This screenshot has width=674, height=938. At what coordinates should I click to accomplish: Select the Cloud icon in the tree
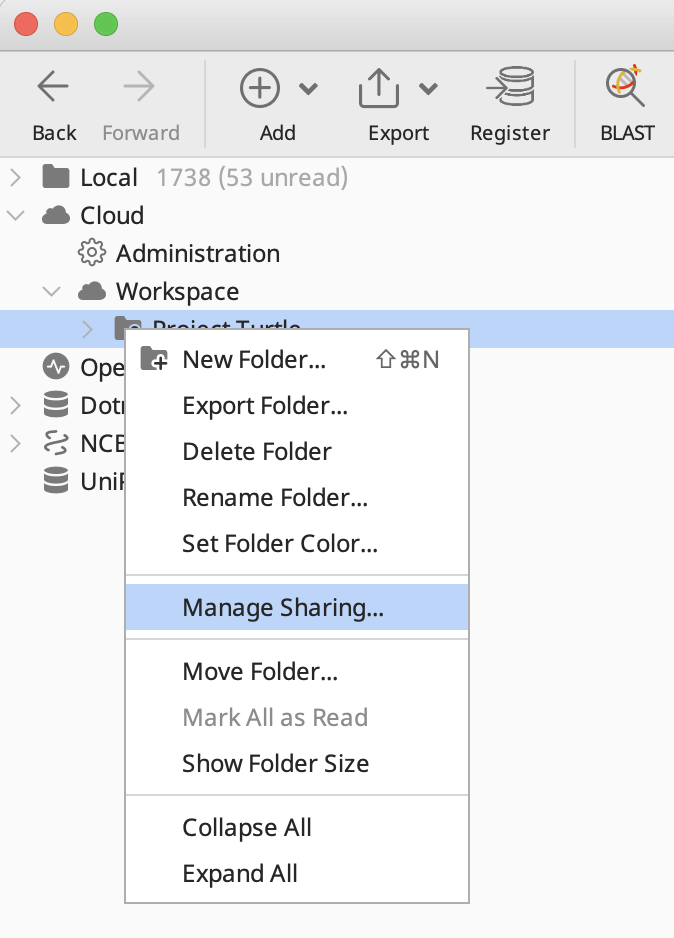56,216
